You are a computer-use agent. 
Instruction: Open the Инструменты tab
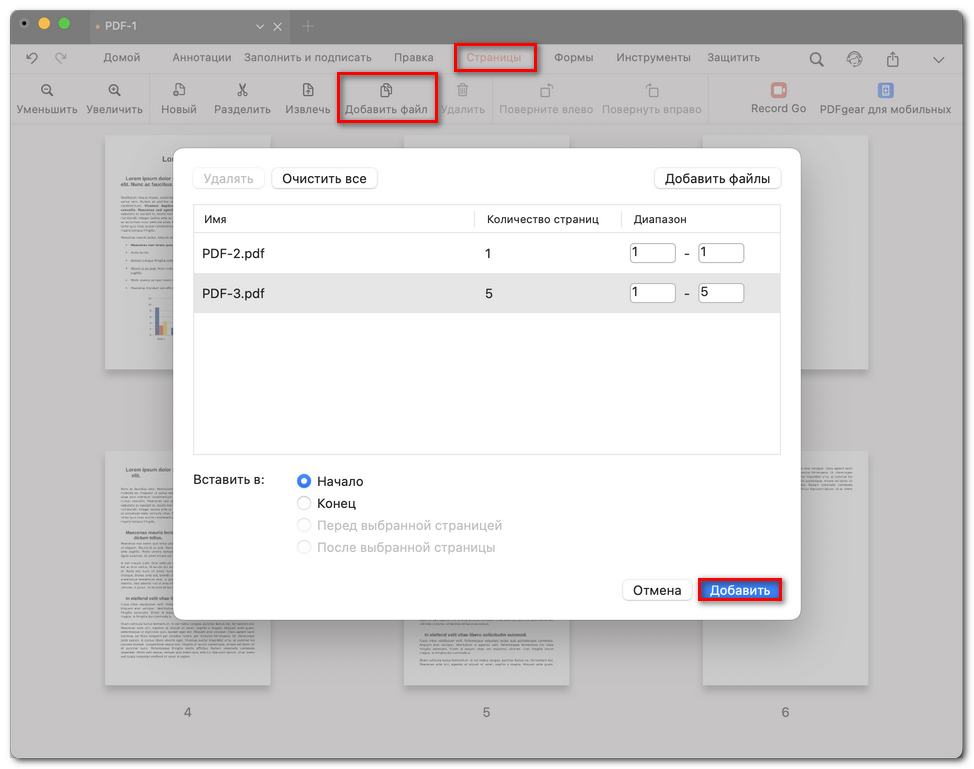653,58
